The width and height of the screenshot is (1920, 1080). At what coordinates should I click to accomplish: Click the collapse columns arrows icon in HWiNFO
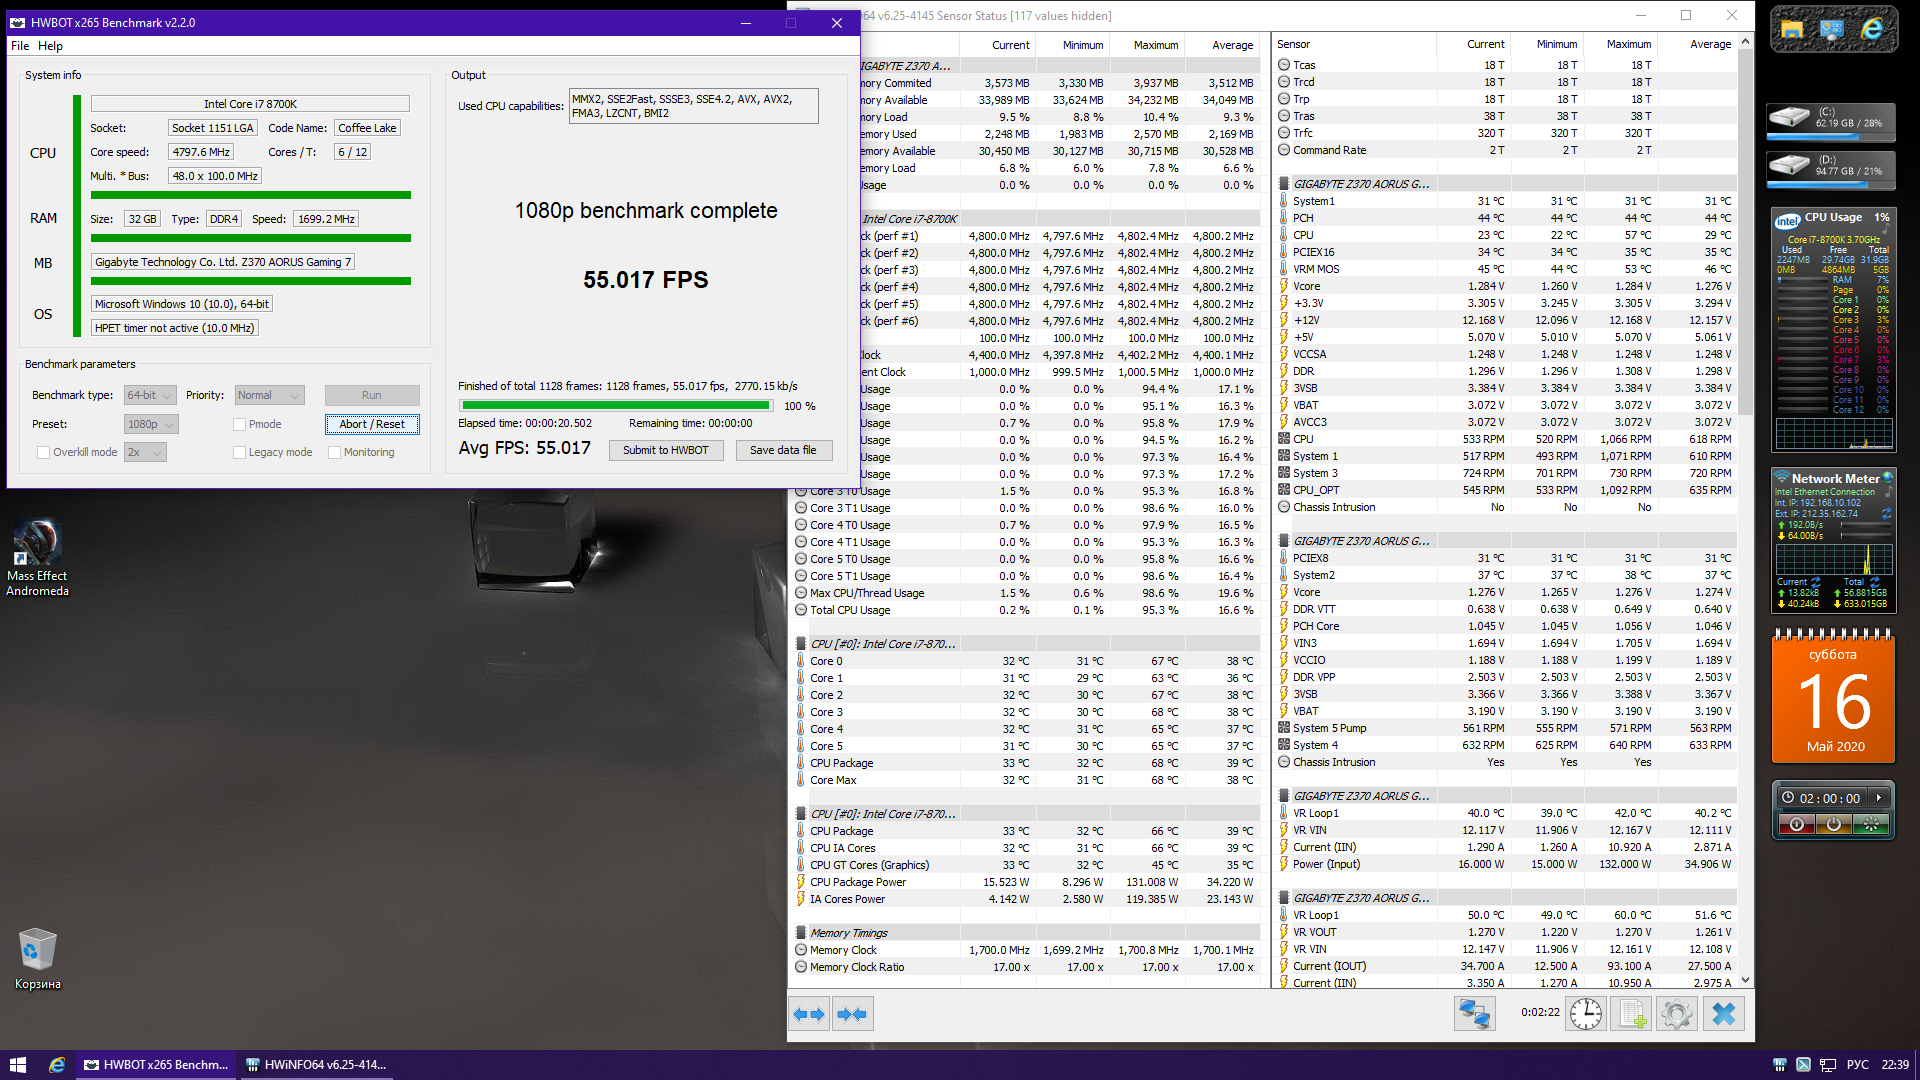coord(852,1014)
